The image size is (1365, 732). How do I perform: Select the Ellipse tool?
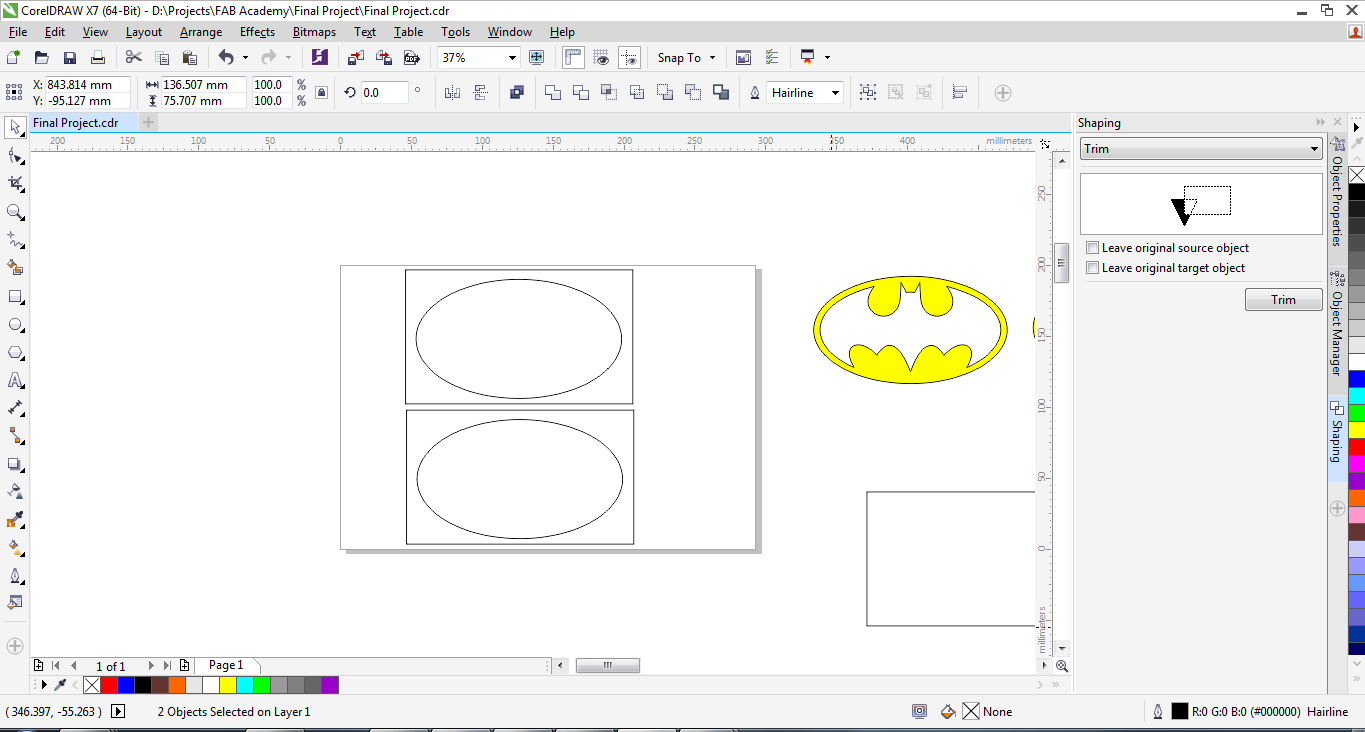coord(15,325)
